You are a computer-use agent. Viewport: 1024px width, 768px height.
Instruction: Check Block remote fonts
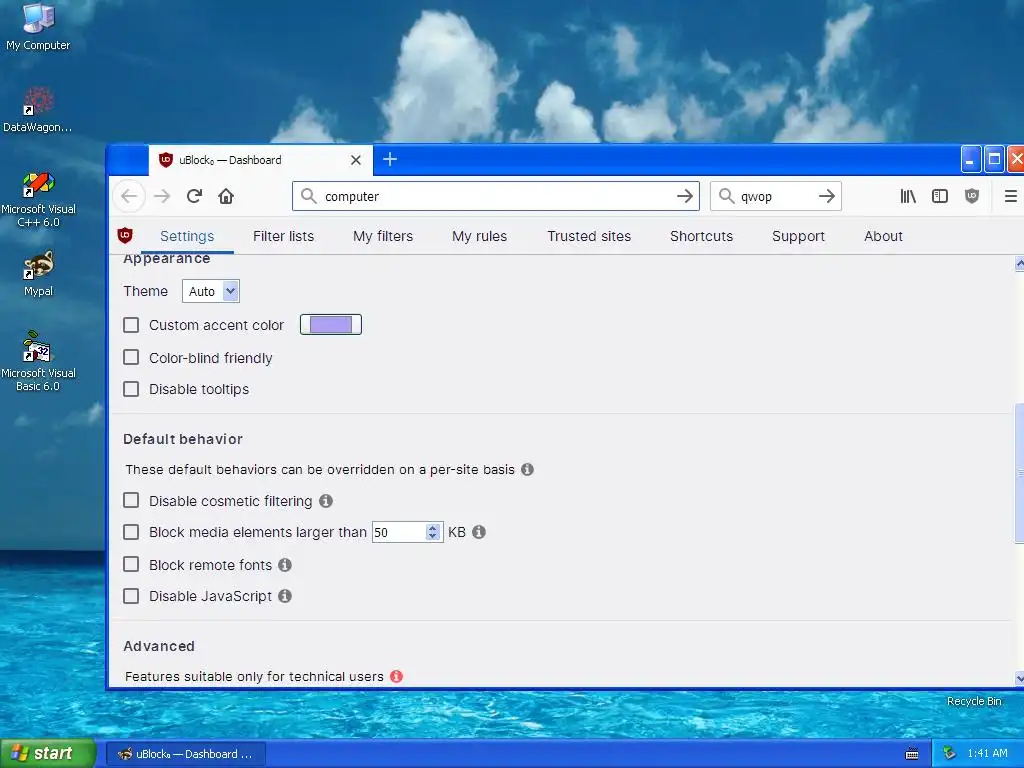coord(131,564)
